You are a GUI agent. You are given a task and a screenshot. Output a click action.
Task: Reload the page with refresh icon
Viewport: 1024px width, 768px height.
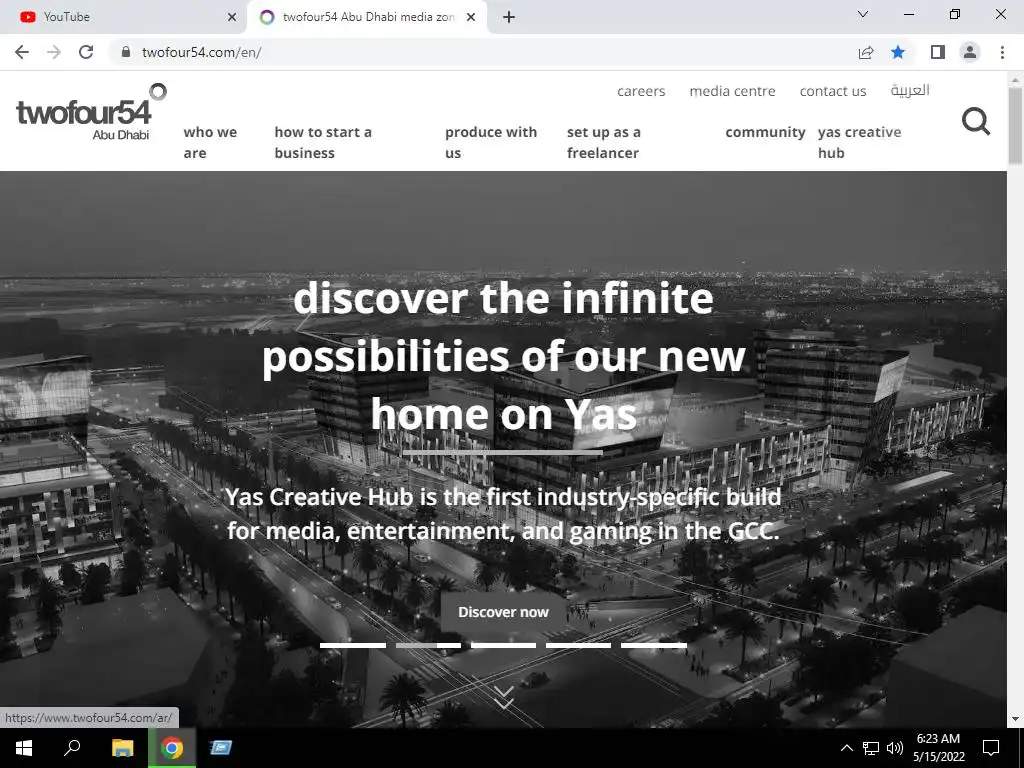coord(86,52)
